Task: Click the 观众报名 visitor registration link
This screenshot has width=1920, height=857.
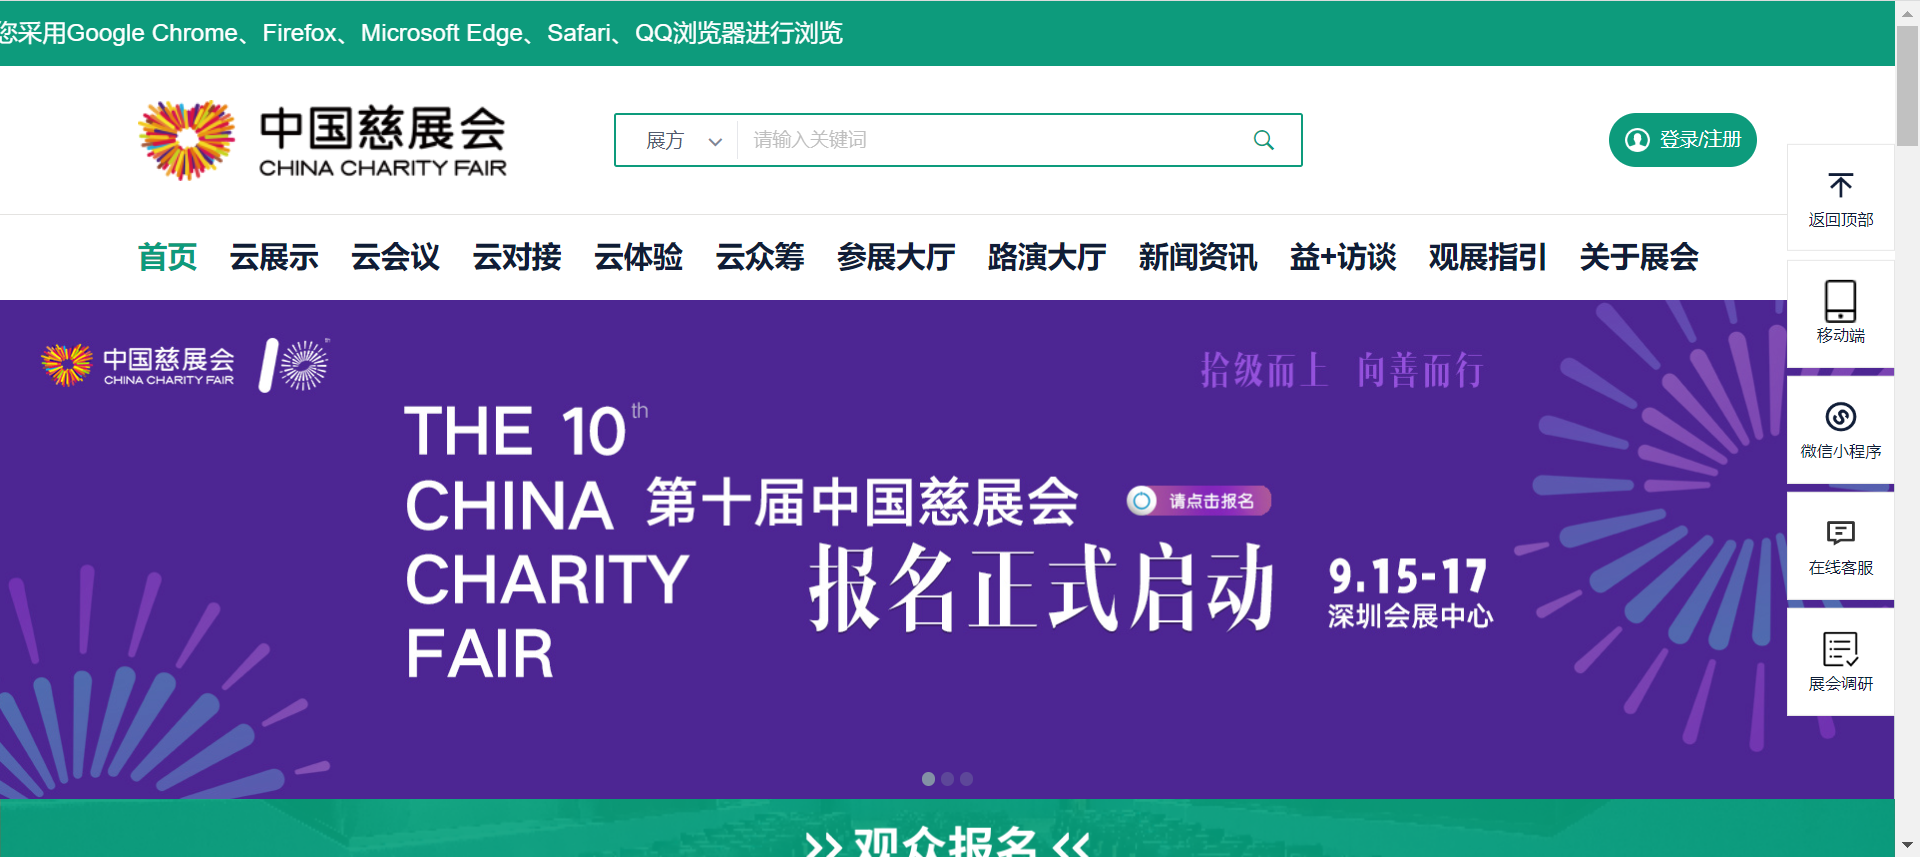Action: pyautogui.click(x=946, y=840)
